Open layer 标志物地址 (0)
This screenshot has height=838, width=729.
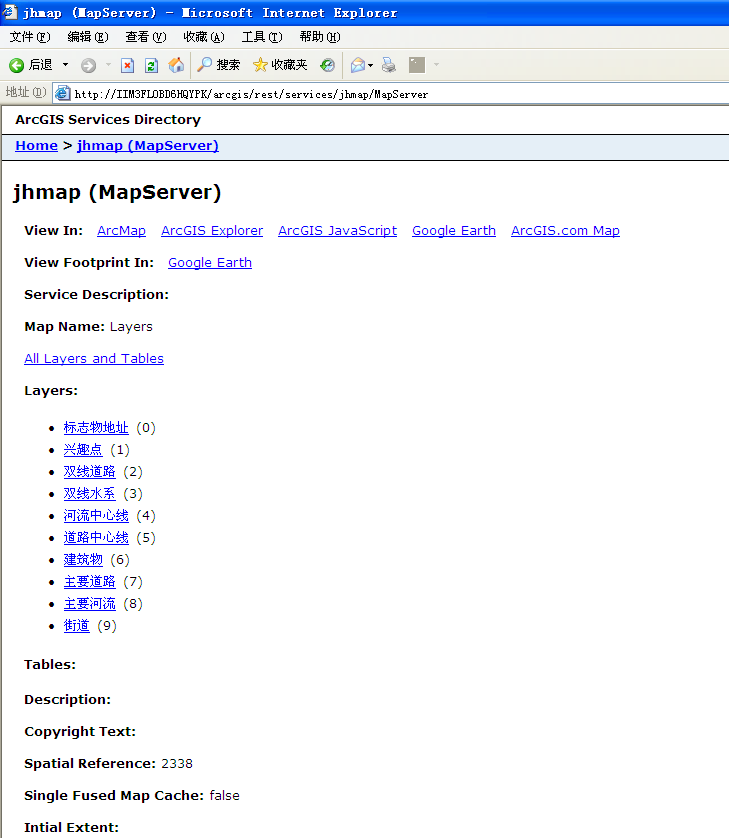tap(96, 428)
